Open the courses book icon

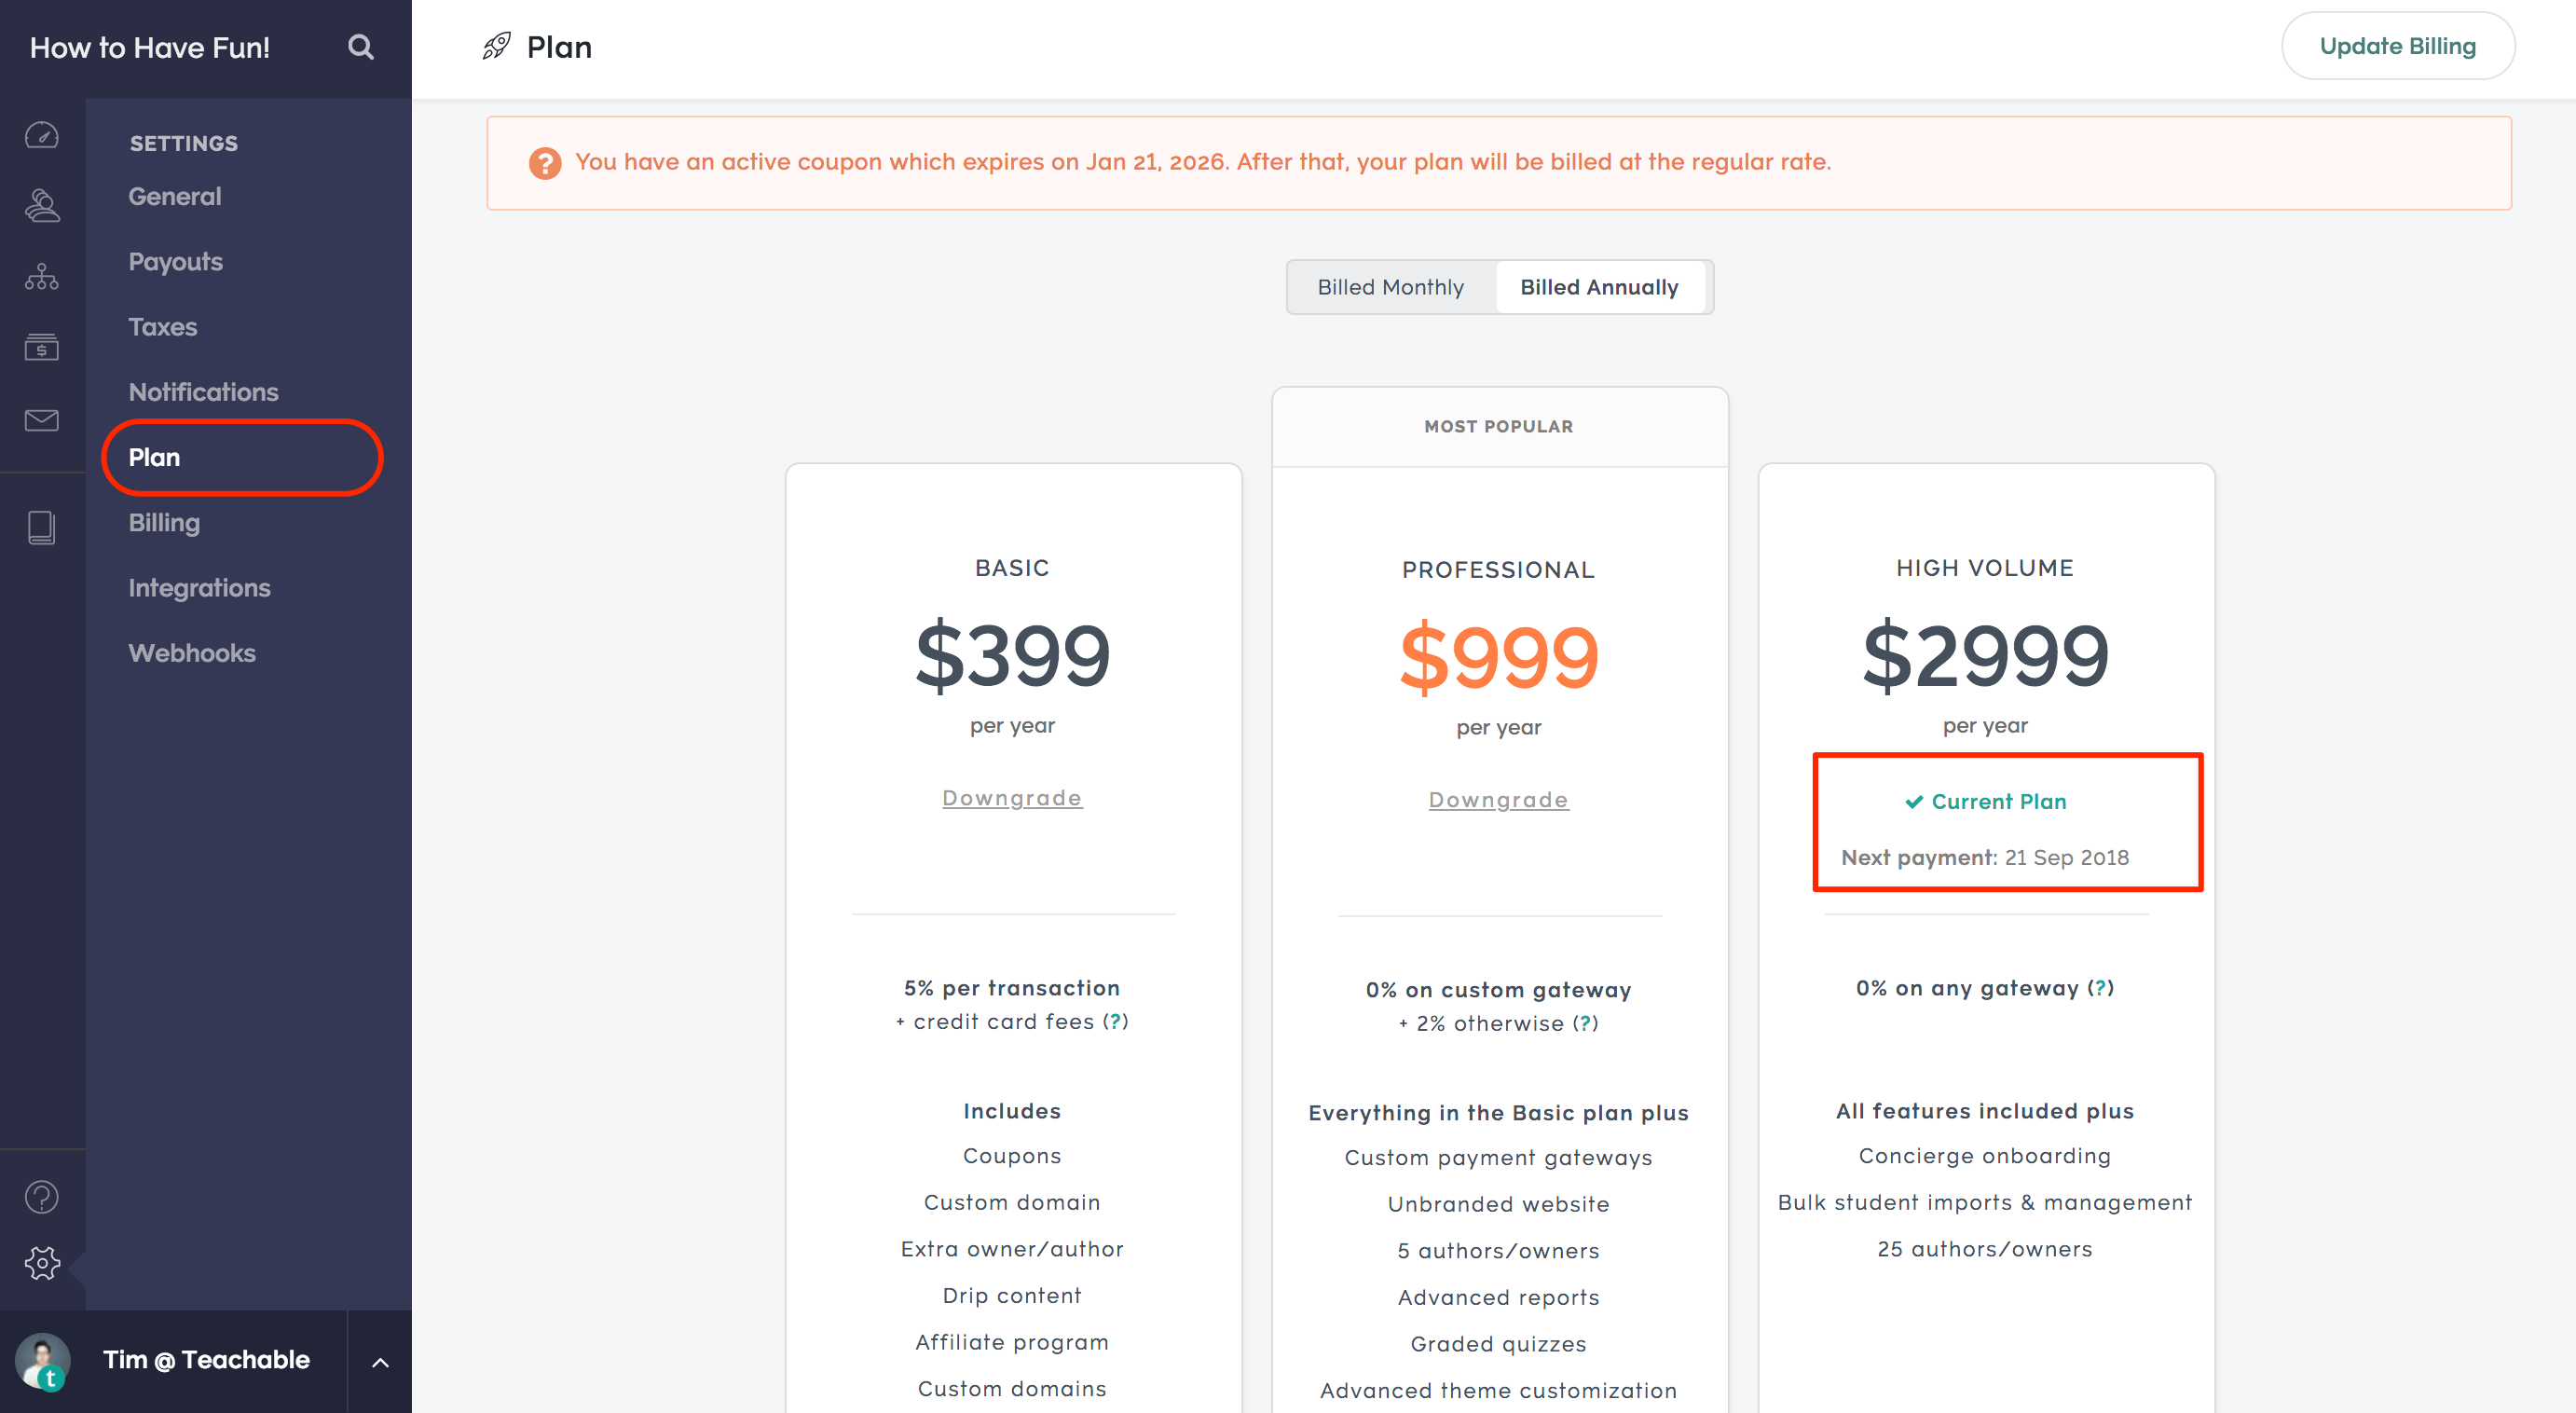point(42,527)
